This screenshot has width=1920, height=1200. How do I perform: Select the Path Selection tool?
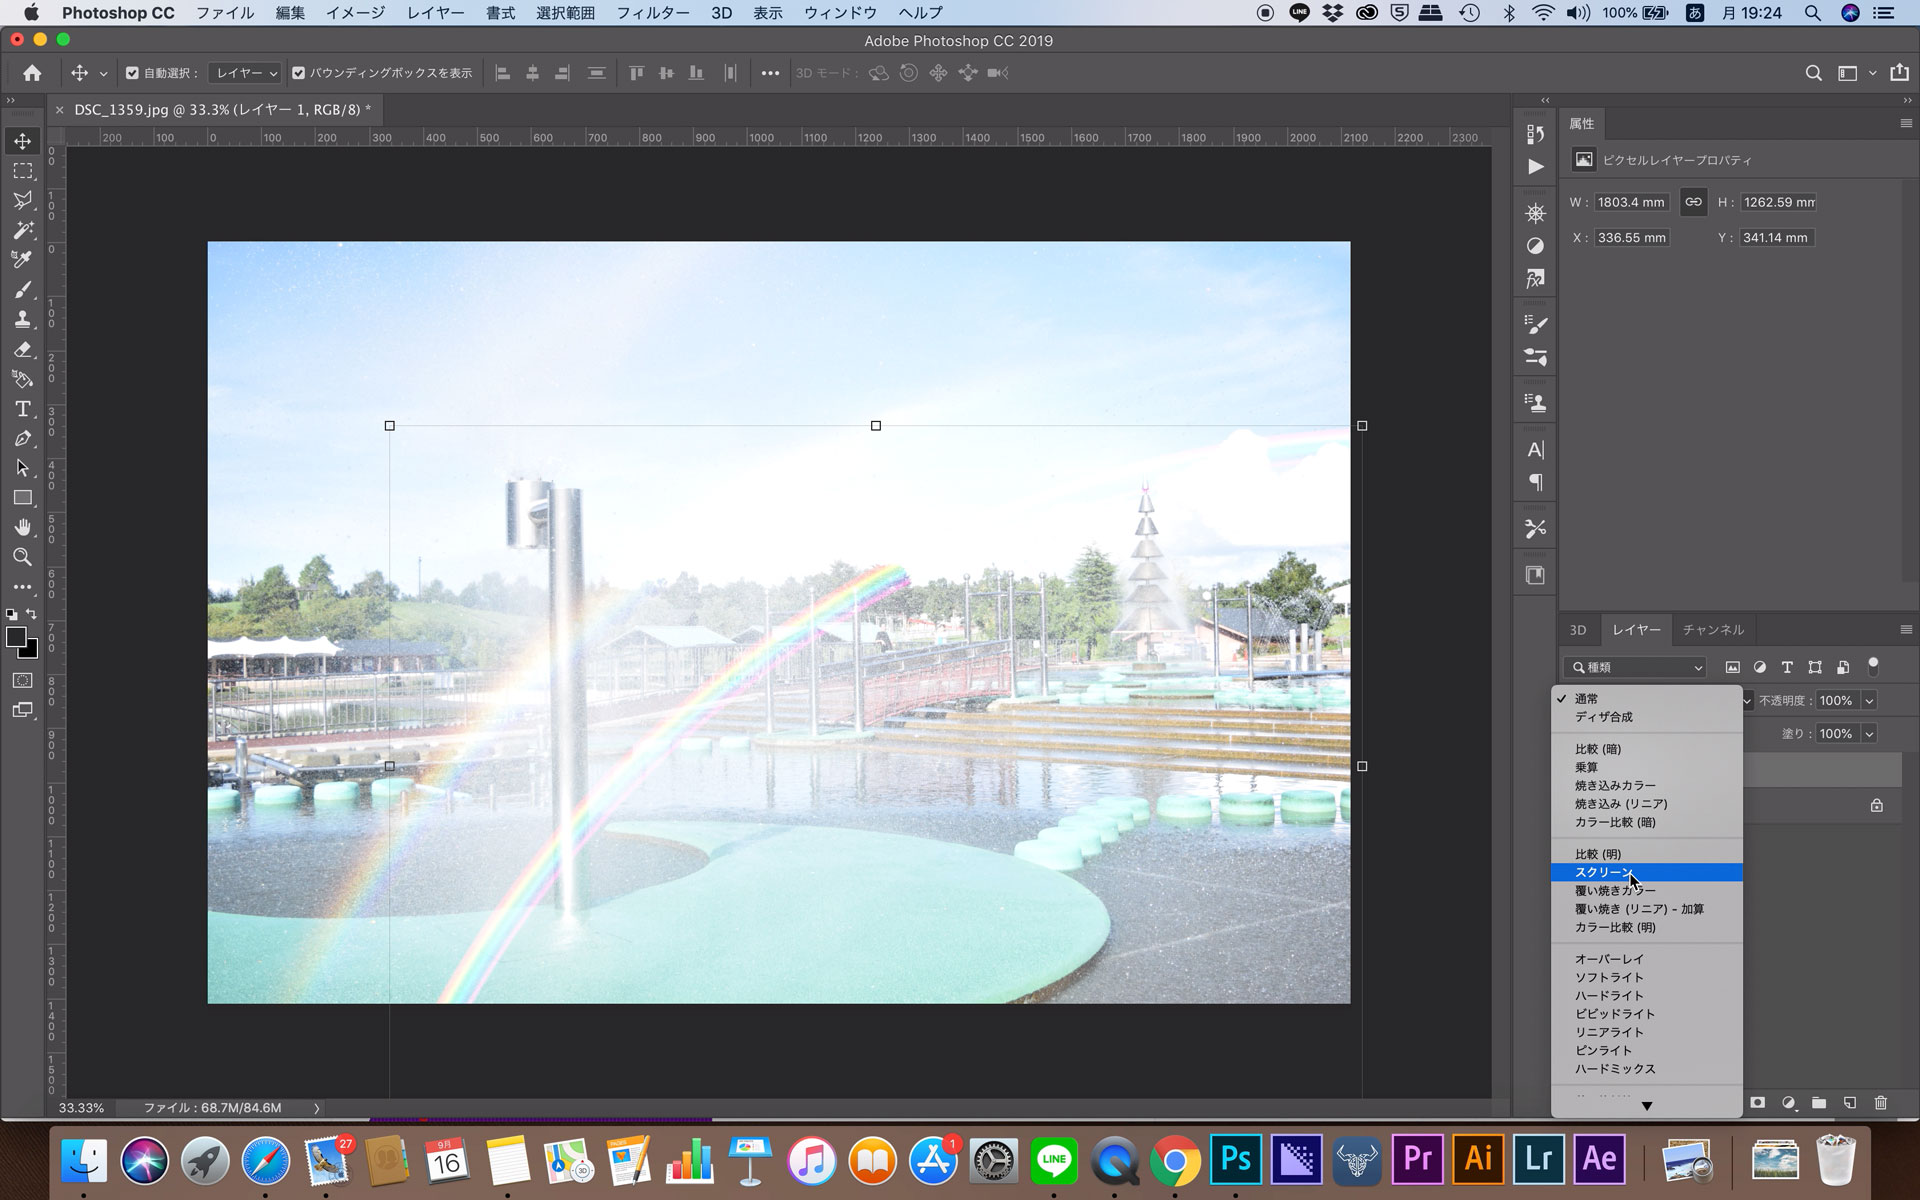[x=23, y=468]
